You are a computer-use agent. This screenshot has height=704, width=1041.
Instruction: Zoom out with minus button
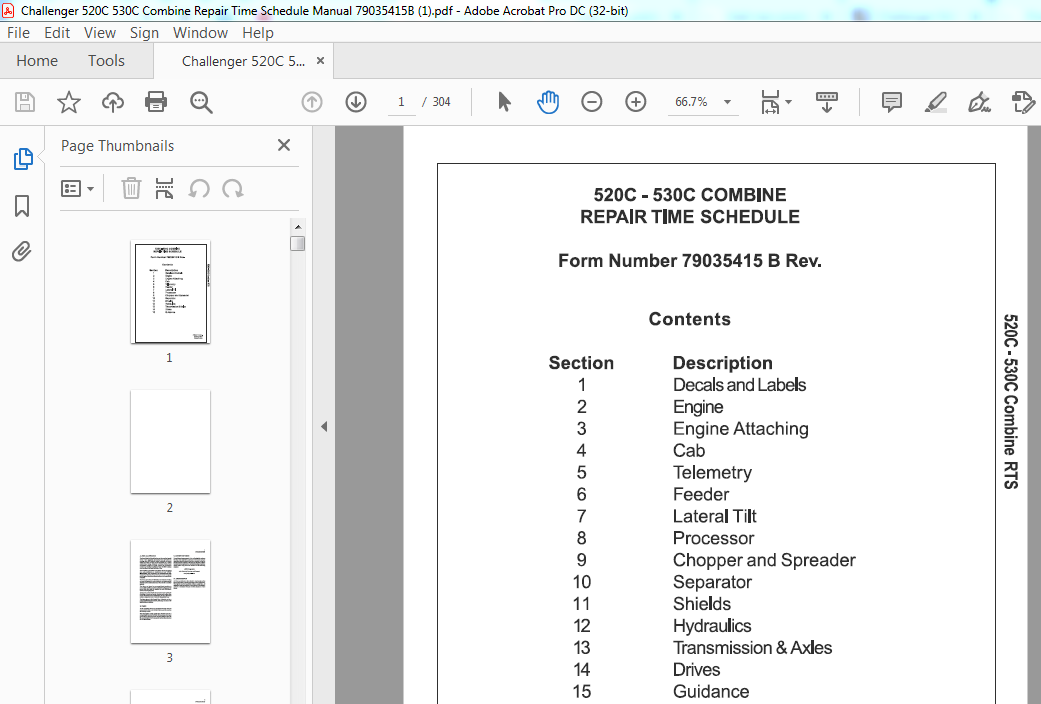(x=592, y=102)
